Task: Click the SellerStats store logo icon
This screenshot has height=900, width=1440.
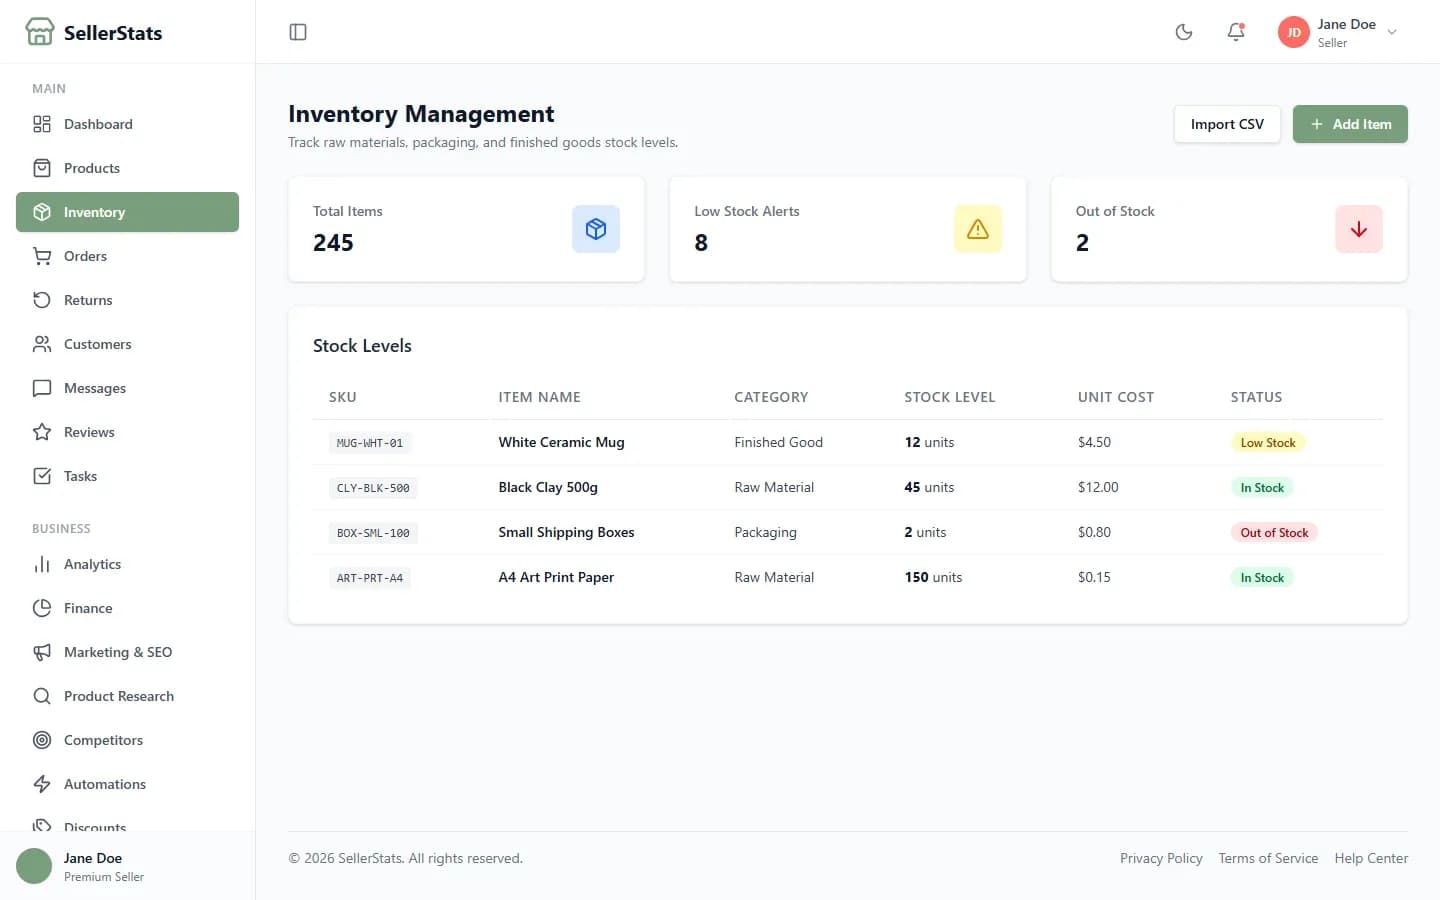Action: pyautogui.click(x=40, y=32)
